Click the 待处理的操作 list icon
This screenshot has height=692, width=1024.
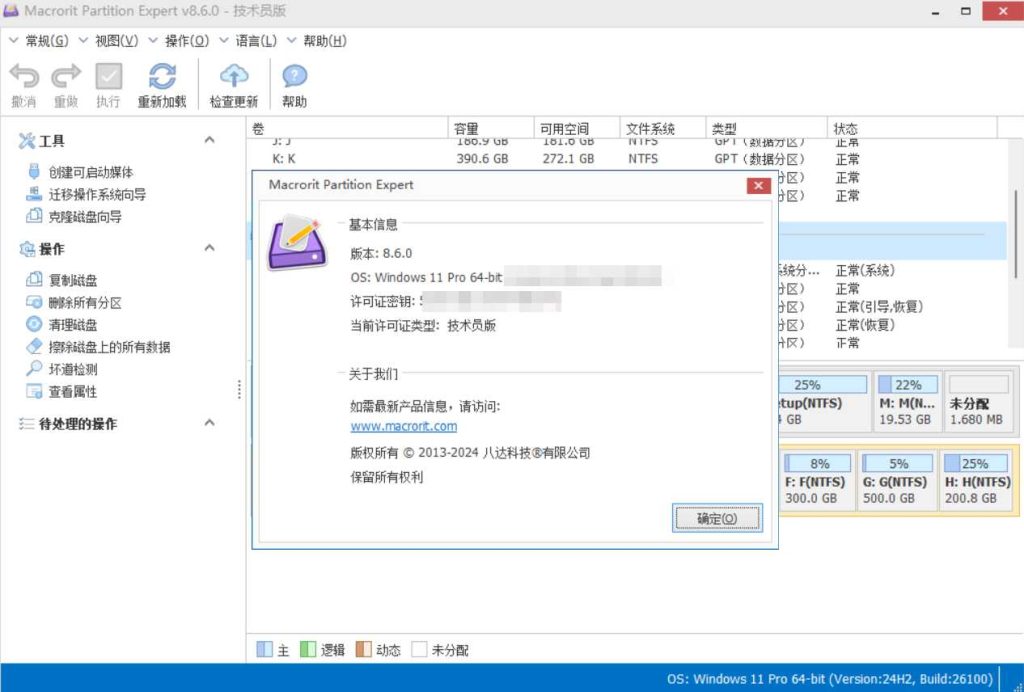(27, 424)
